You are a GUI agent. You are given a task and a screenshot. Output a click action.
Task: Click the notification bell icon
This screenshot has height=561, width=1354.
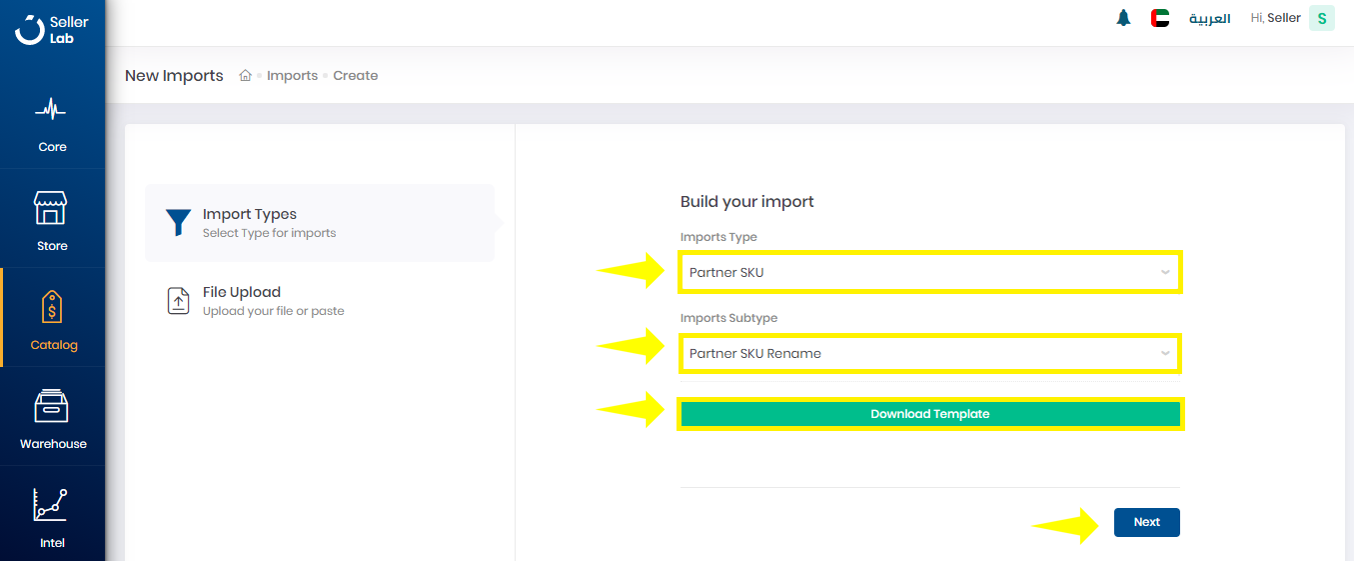pyautogui.click(x=1123, y=18)
